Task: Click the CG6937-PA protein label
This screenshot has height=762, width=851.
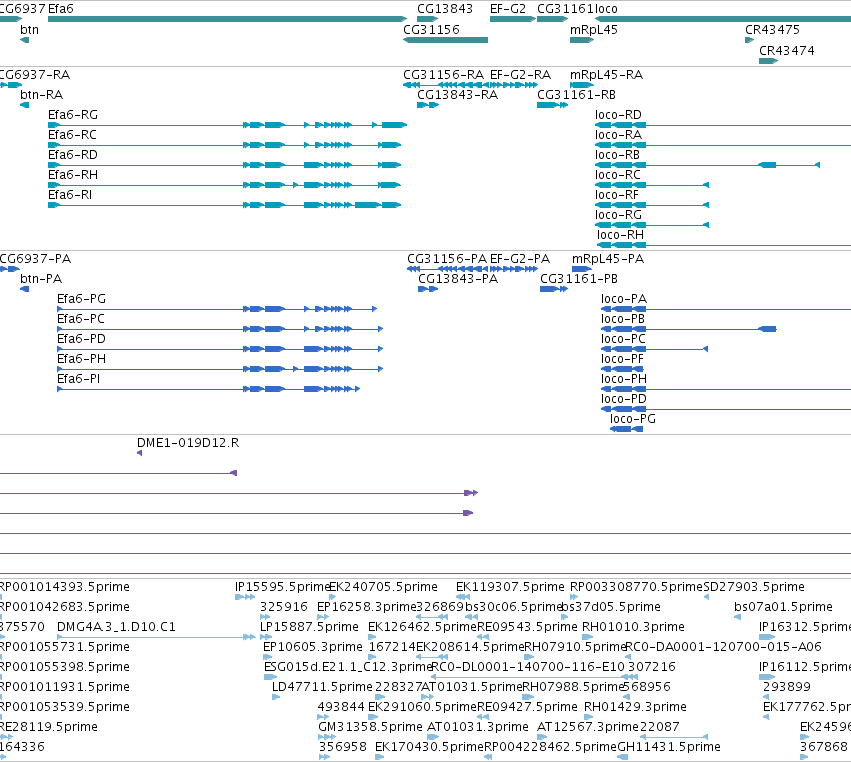Action: 35,259
